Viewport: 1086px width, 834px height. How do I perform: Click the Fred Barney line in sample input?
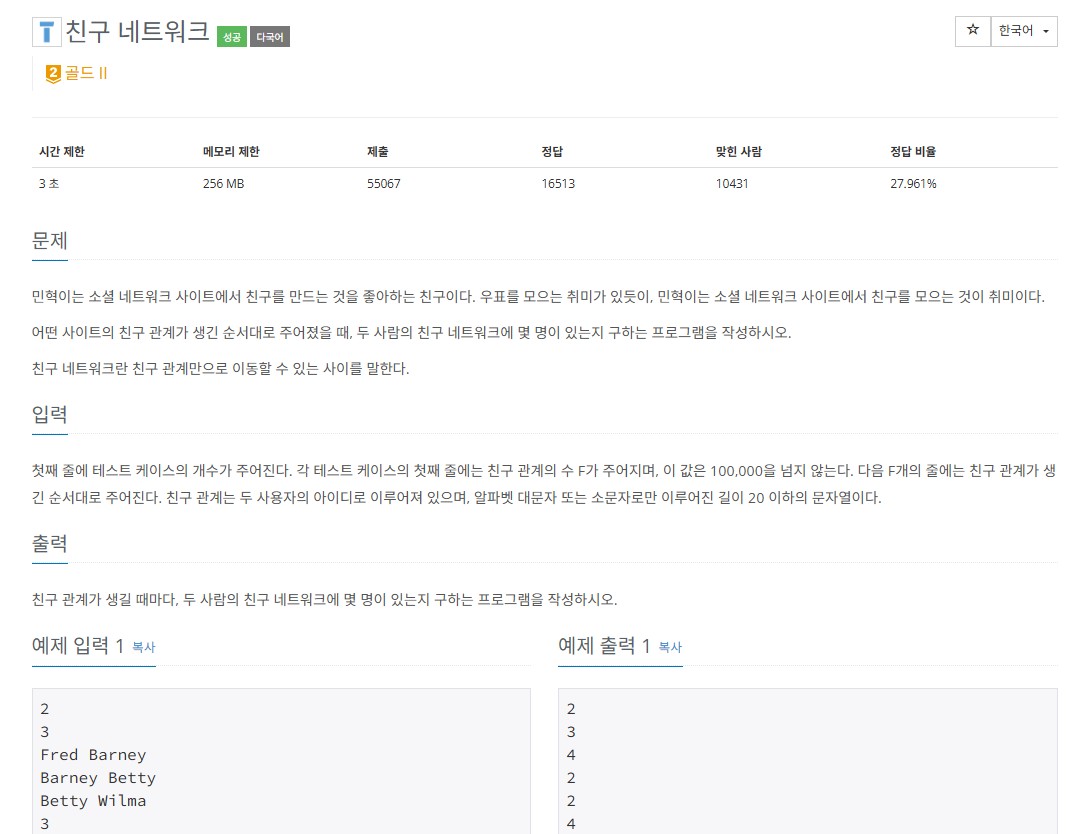(93, 755)
